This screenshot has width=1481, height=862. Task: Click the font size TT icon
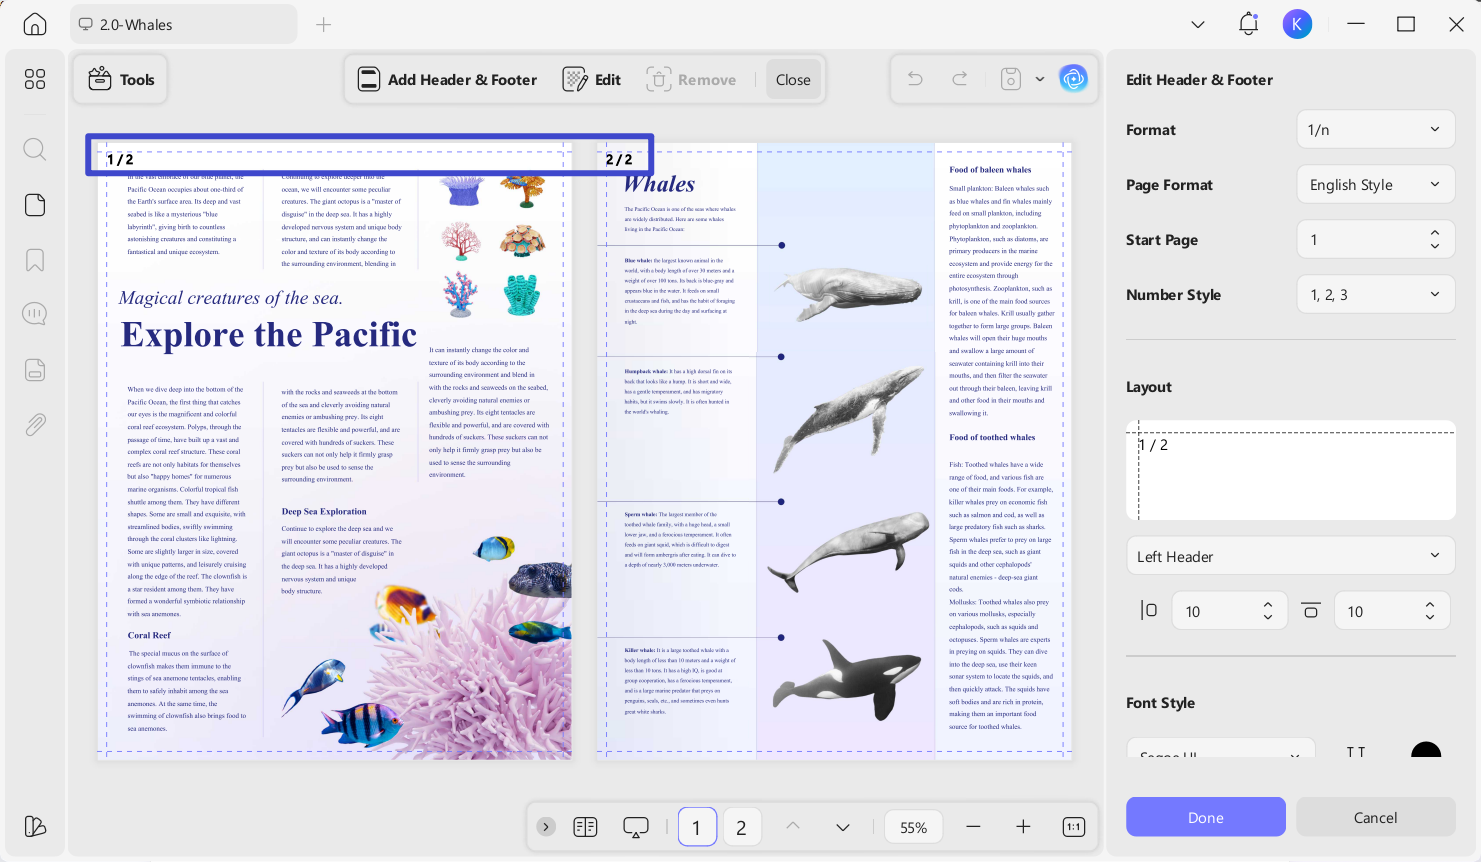coord(1356,752)
